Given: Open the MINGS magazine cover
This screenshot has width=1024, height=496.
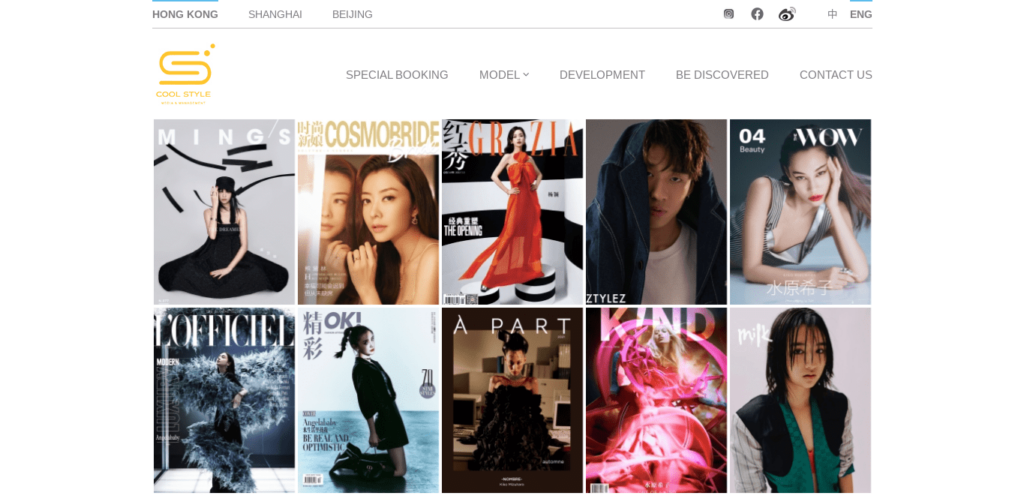Looking at the screenshot, I should (224, 211).
